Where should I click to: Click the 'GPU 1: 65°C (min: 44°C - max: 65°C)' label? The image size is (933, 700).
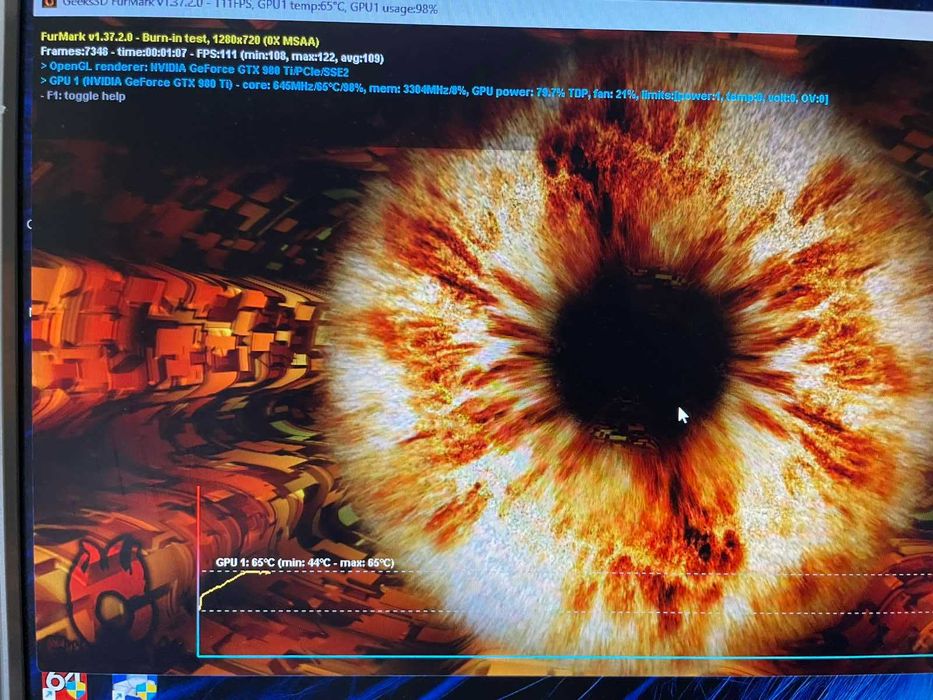305,562
